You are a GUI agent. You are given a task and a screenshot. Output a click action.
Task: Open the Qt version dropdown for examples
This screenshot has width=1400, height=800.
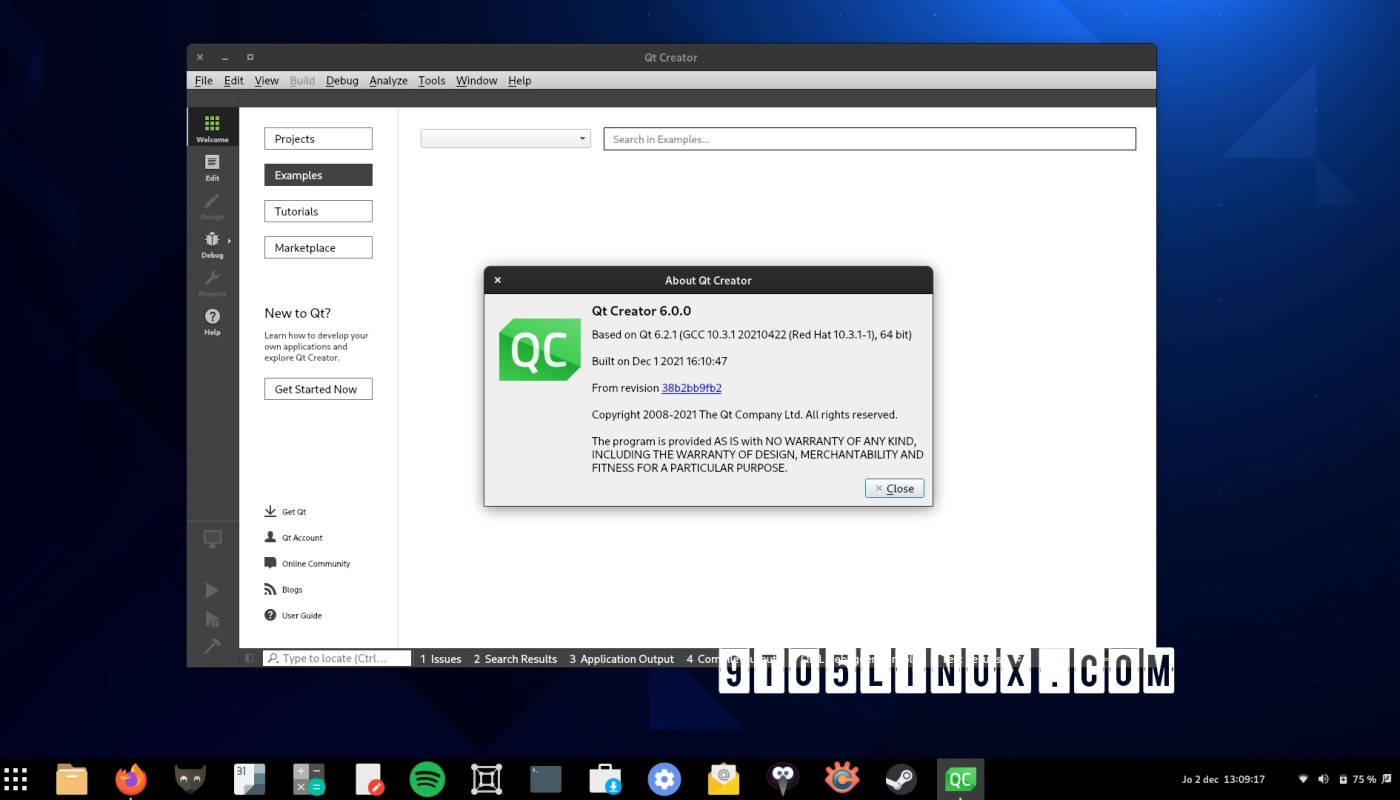pos(506,139)
